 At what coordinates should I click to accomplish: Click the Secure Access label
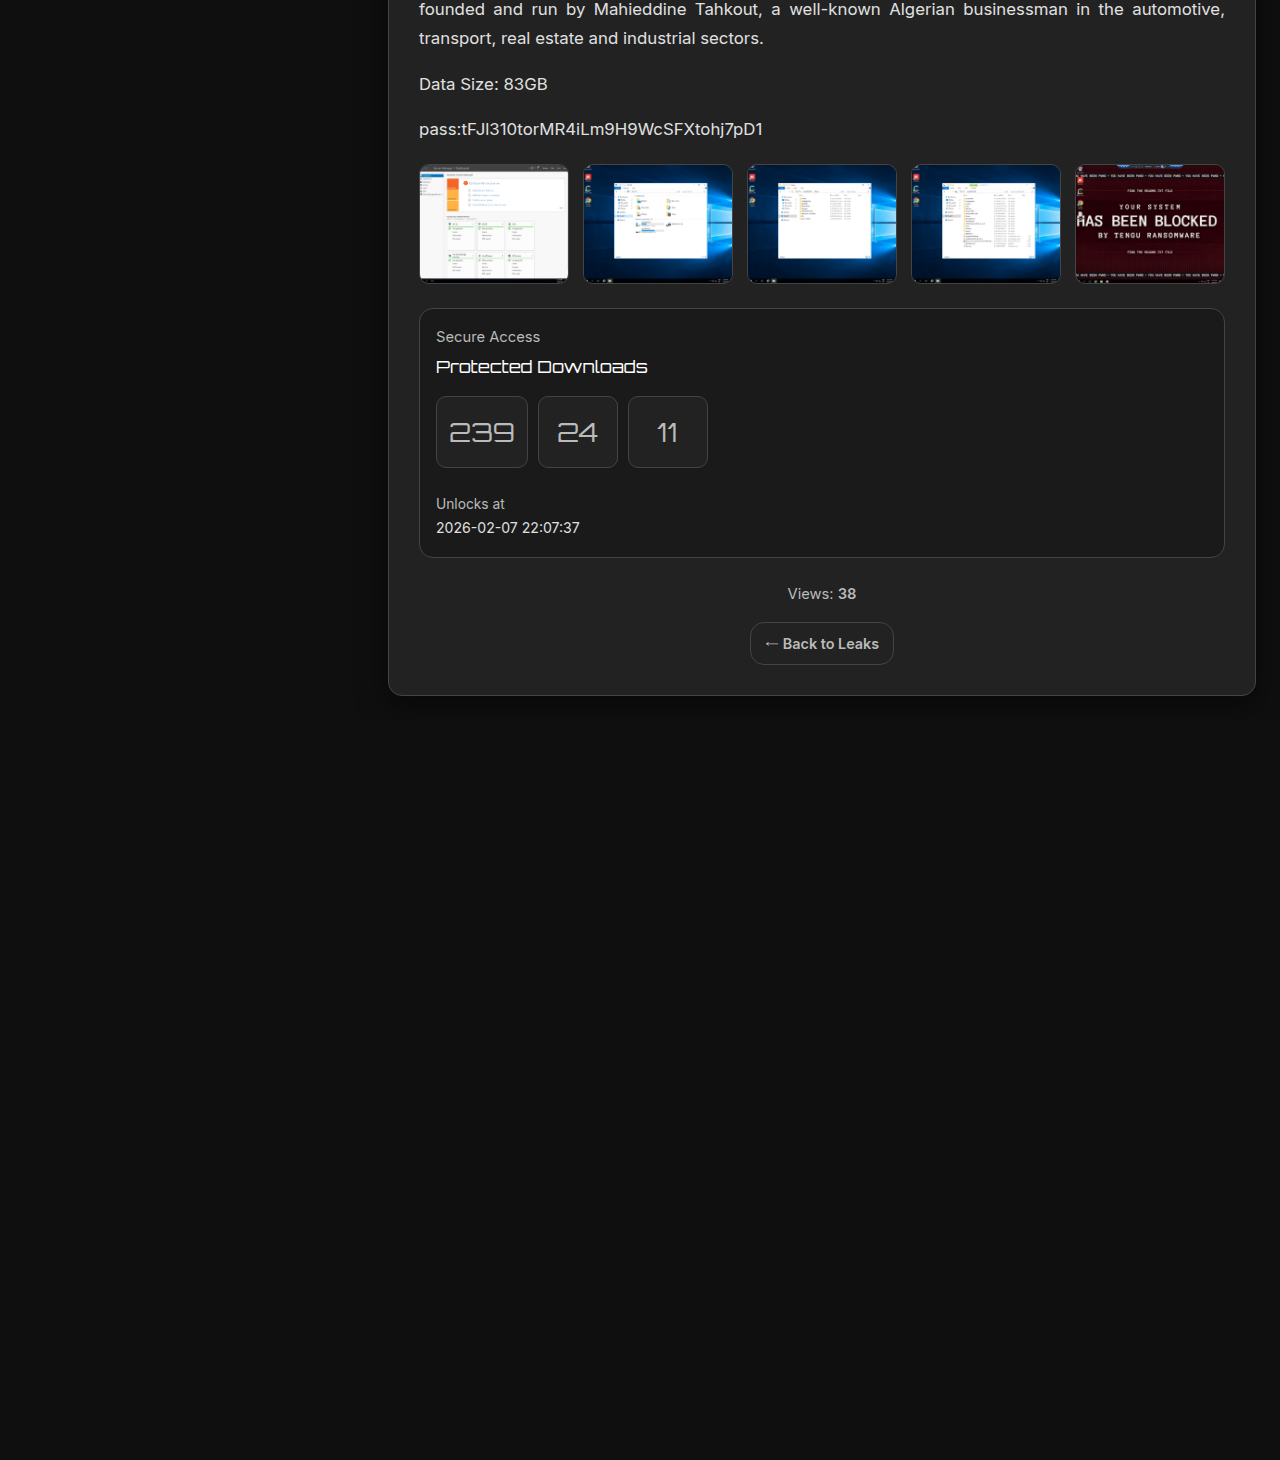[488, 337]
